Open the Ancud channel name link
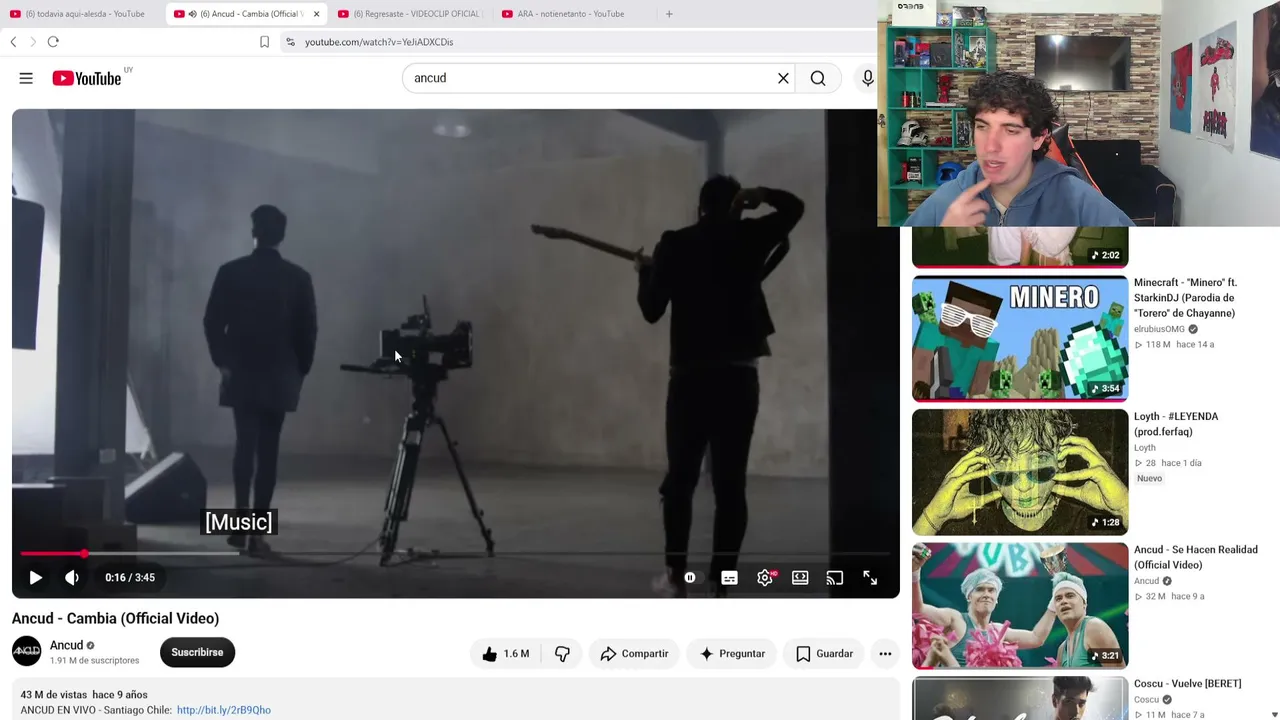1280x720 pixels. (x=67, y=645)
